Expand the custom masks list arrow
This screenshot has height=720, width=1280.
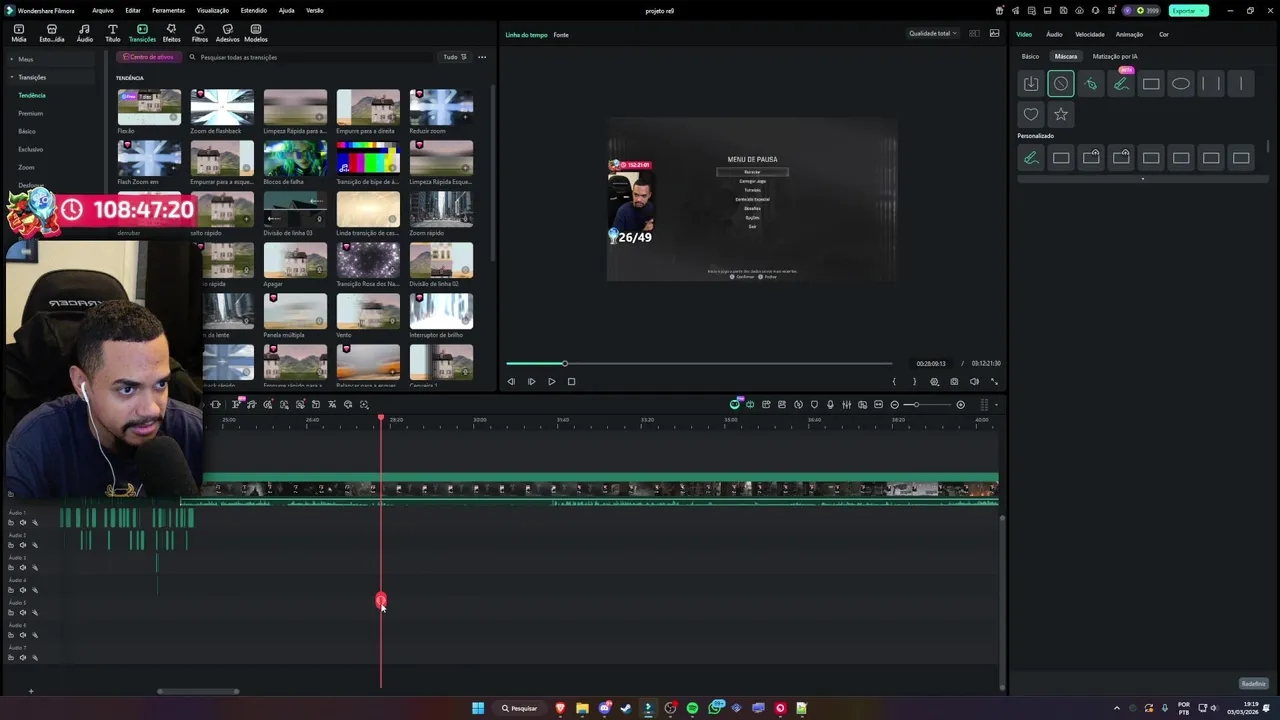[1143, 179]
